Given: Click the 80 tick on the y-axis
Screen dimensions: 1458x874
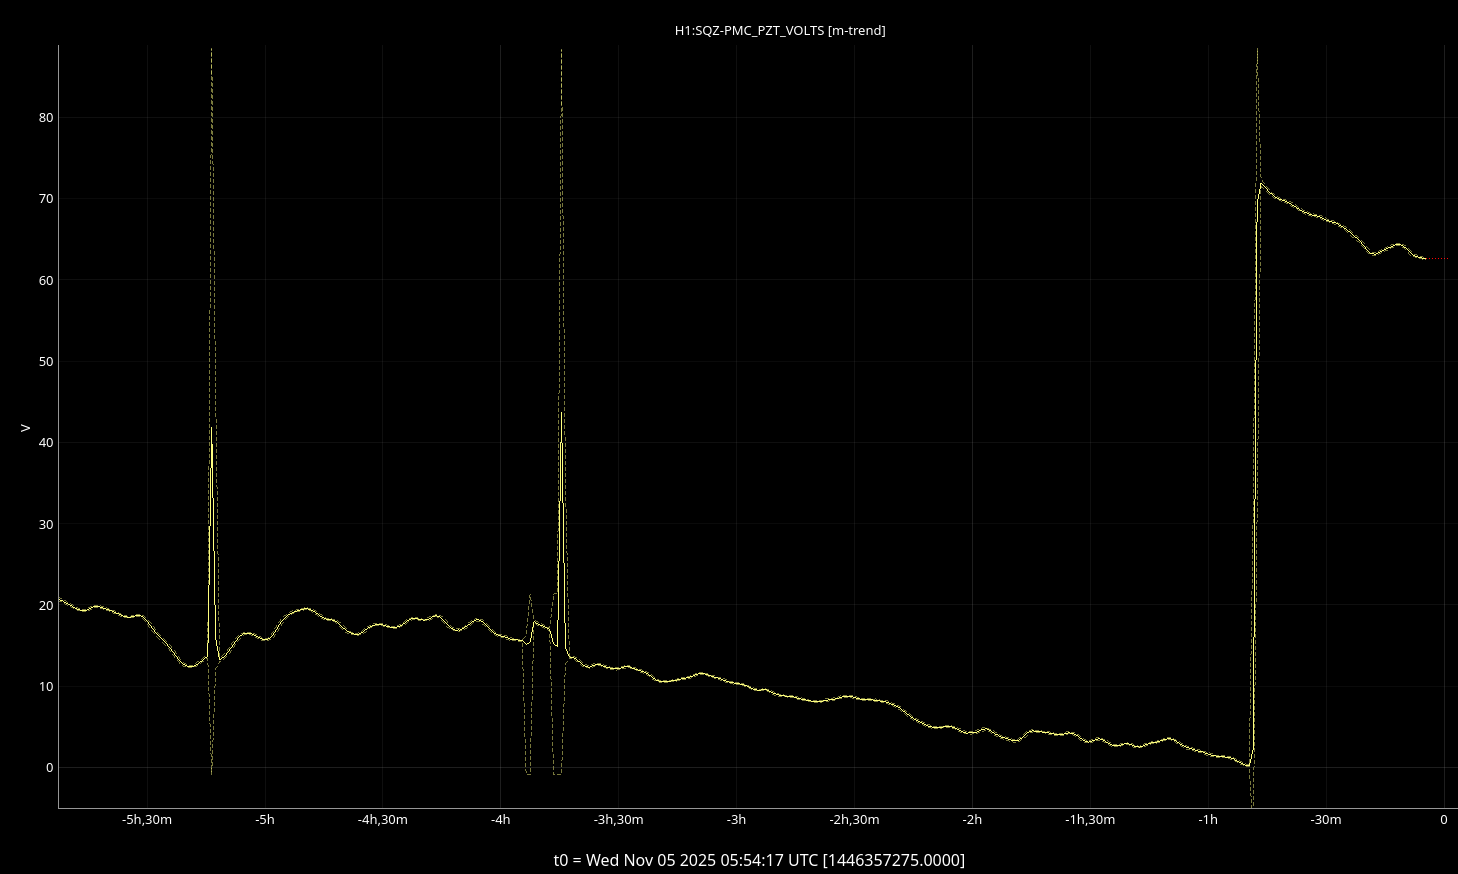Looking at the screenshot, I should [46, 118].
